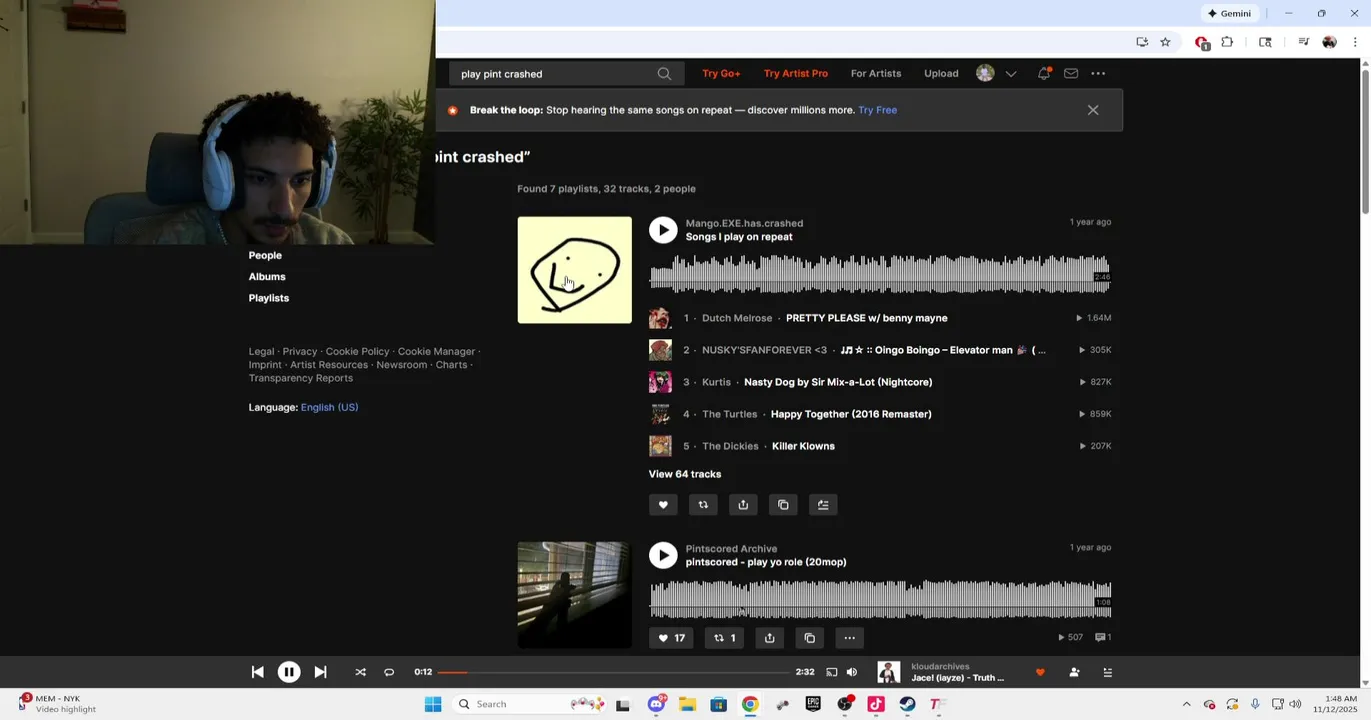Screen dimensions: 1371x720
Task: Click Upload in the header
Action: click(x=941, y=73)
